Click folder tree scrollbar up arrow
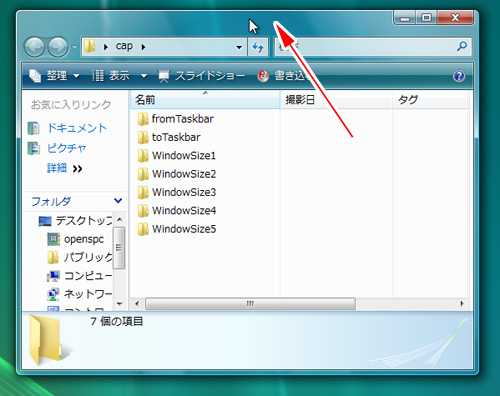 coord(119,220)
